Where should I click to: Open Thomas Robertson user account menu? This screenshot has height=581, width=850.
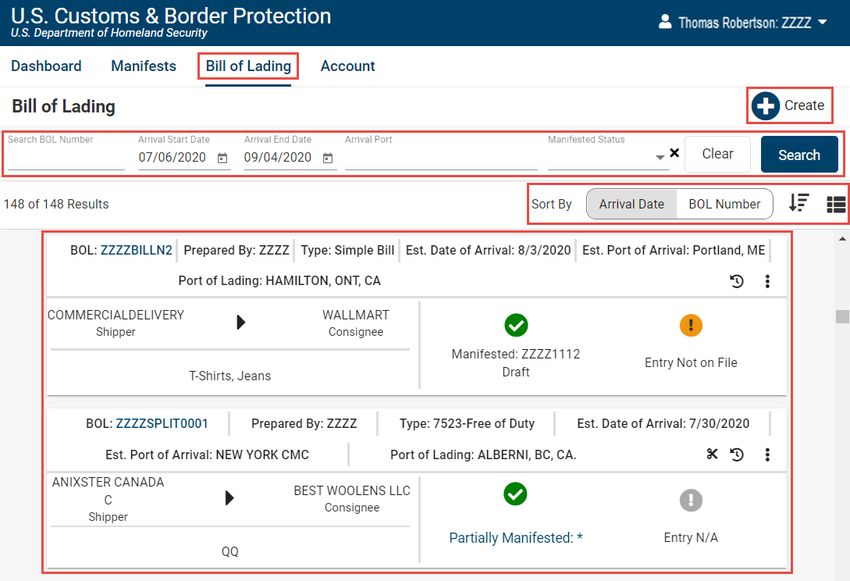[x=743, y=22]
